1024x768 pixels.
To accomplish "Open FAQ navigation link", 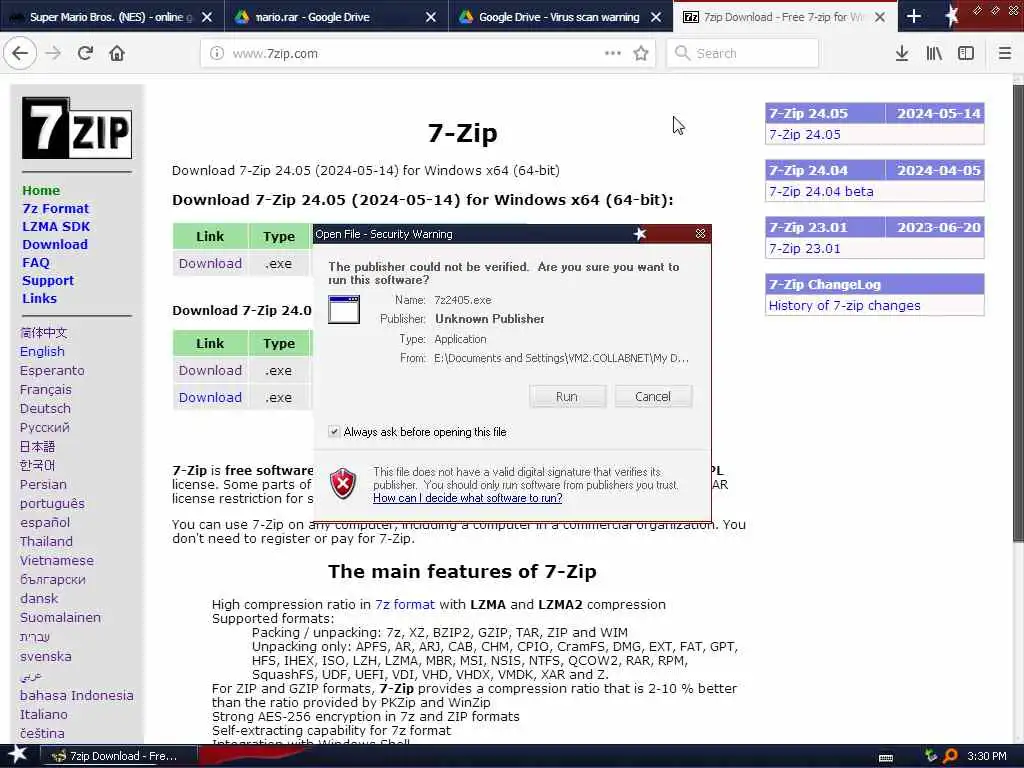I will pyautogui.click(x=36, y=262).
